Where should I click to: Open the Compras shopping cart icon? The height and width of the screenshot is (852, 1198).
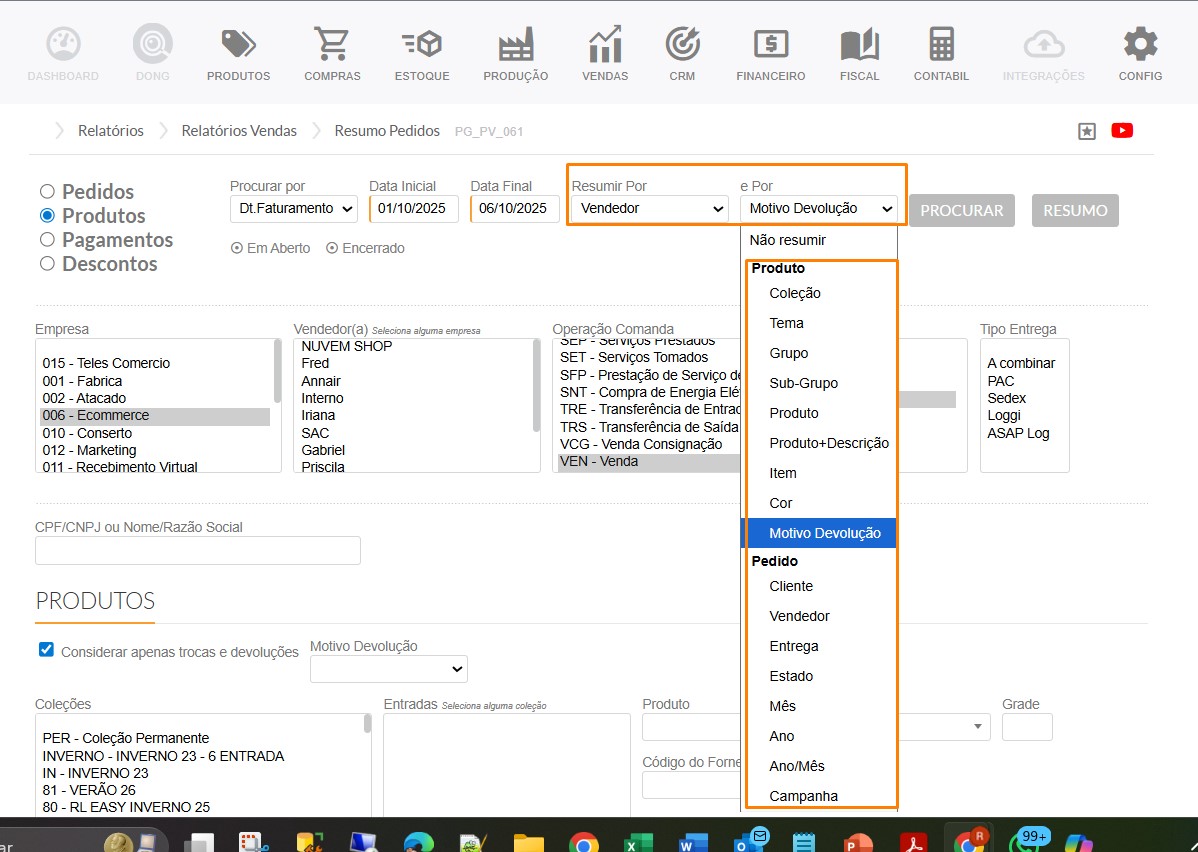pyautogui.click(x=332, y=45)
